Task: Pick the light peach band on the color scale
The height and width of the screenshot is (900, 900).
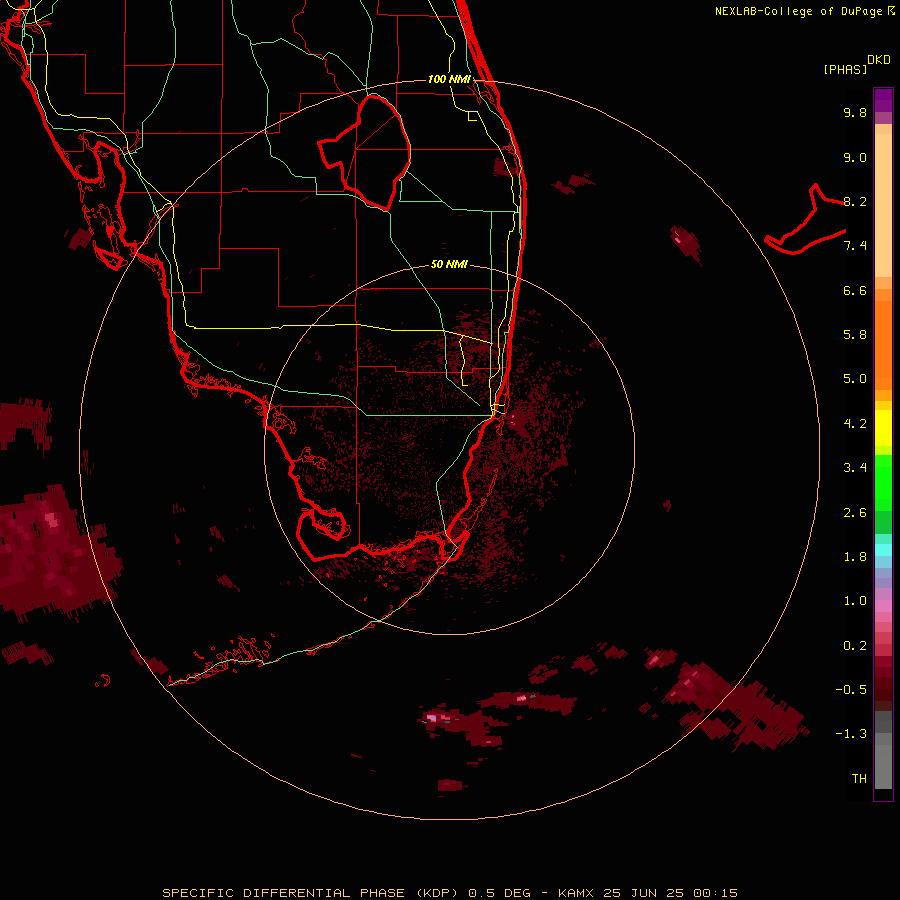Action: click(x=883, y=205)
